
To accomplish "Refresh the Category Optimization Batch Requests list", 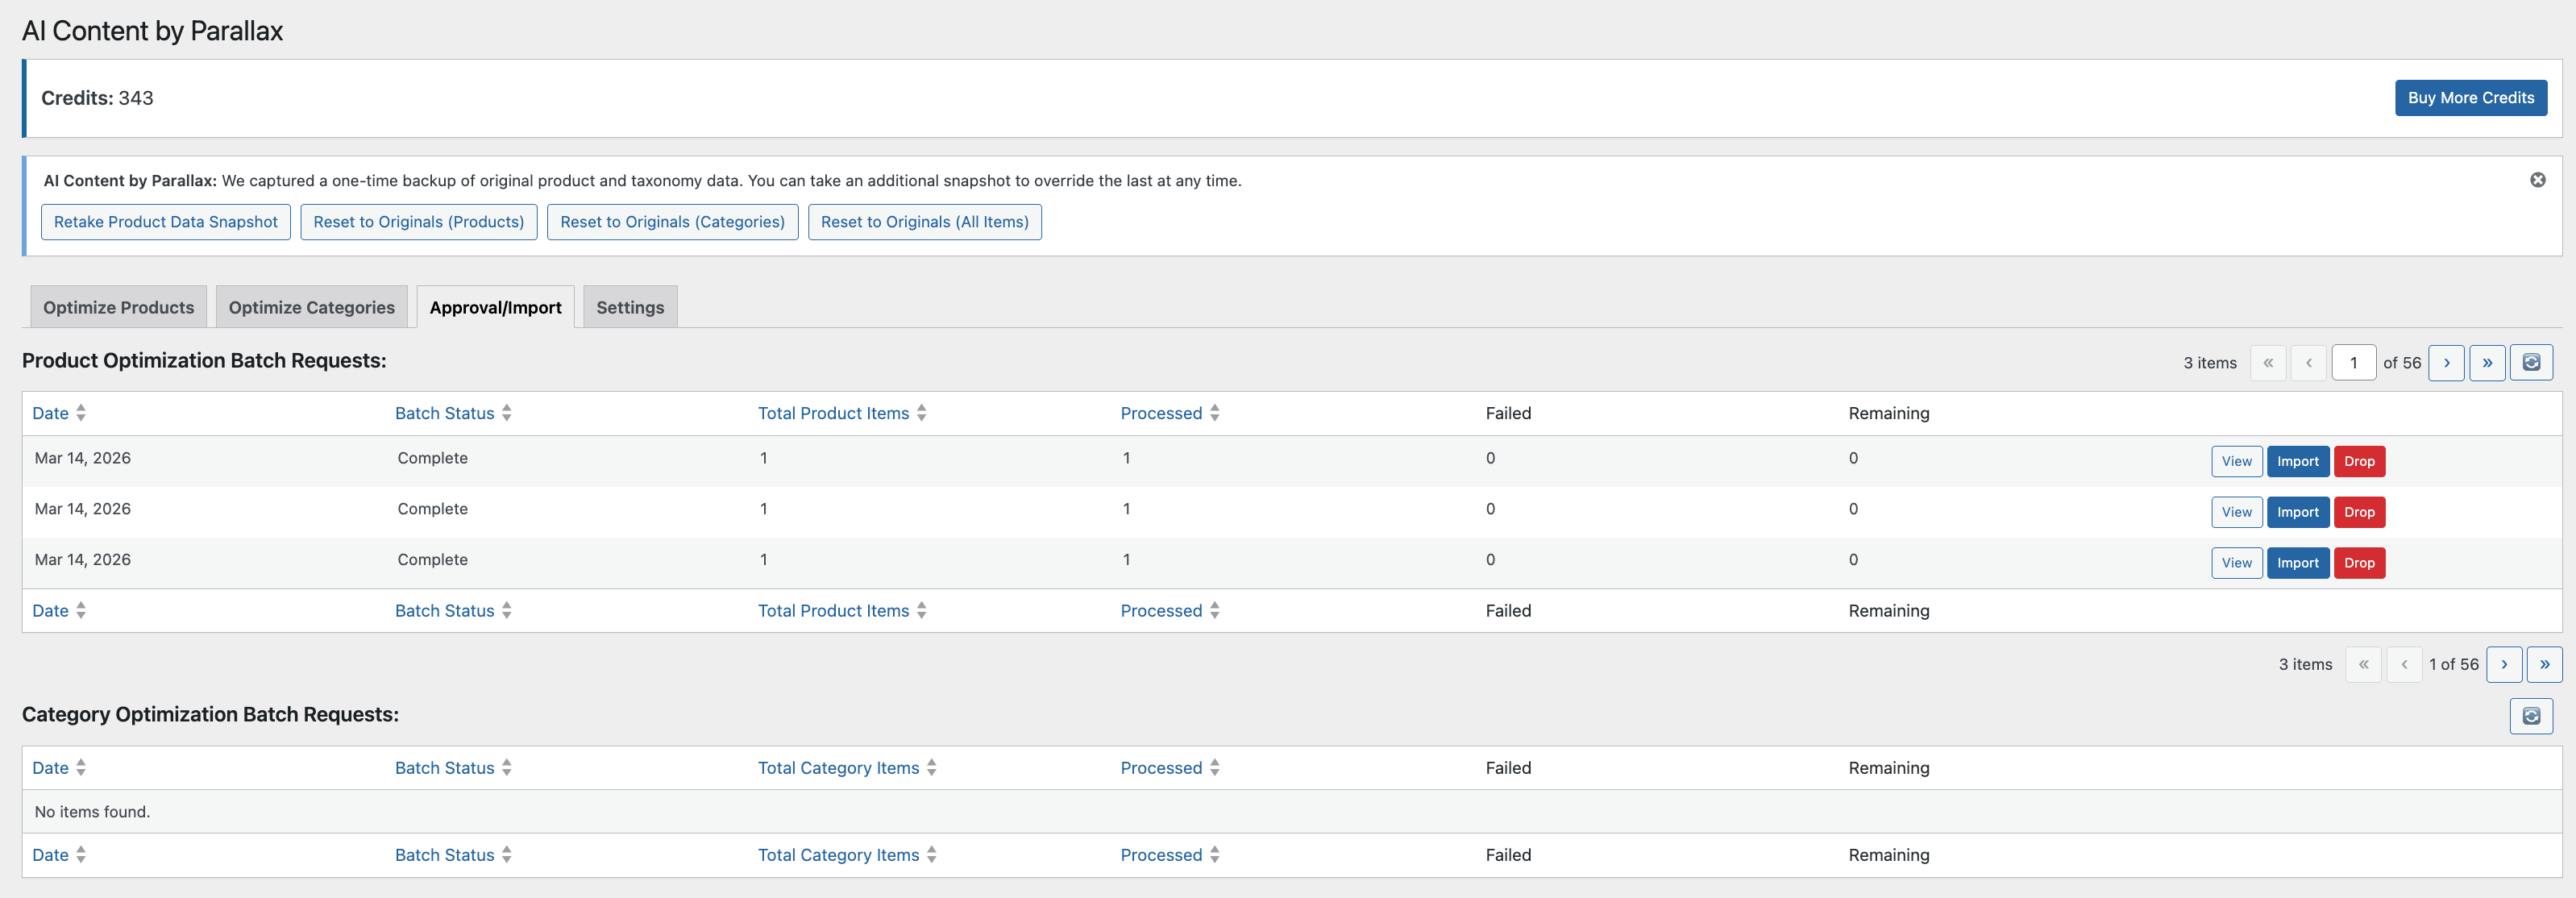I will tap(2533, 716).
